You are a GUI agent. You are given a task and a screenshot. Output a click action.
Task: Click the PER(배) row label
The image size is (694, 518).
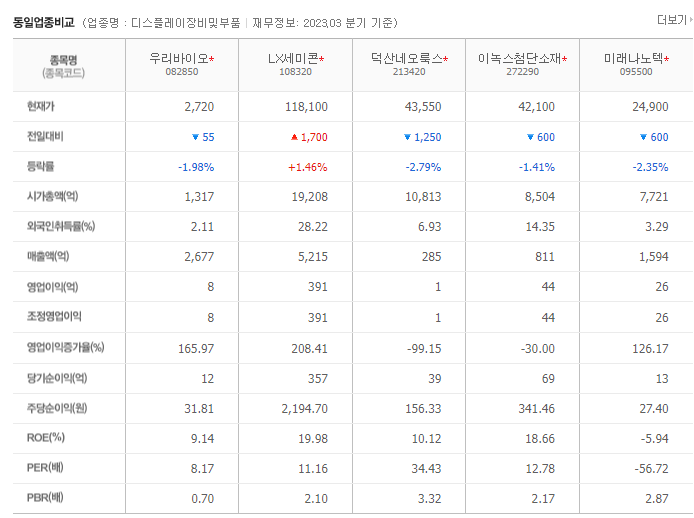[x=45, y=468]
